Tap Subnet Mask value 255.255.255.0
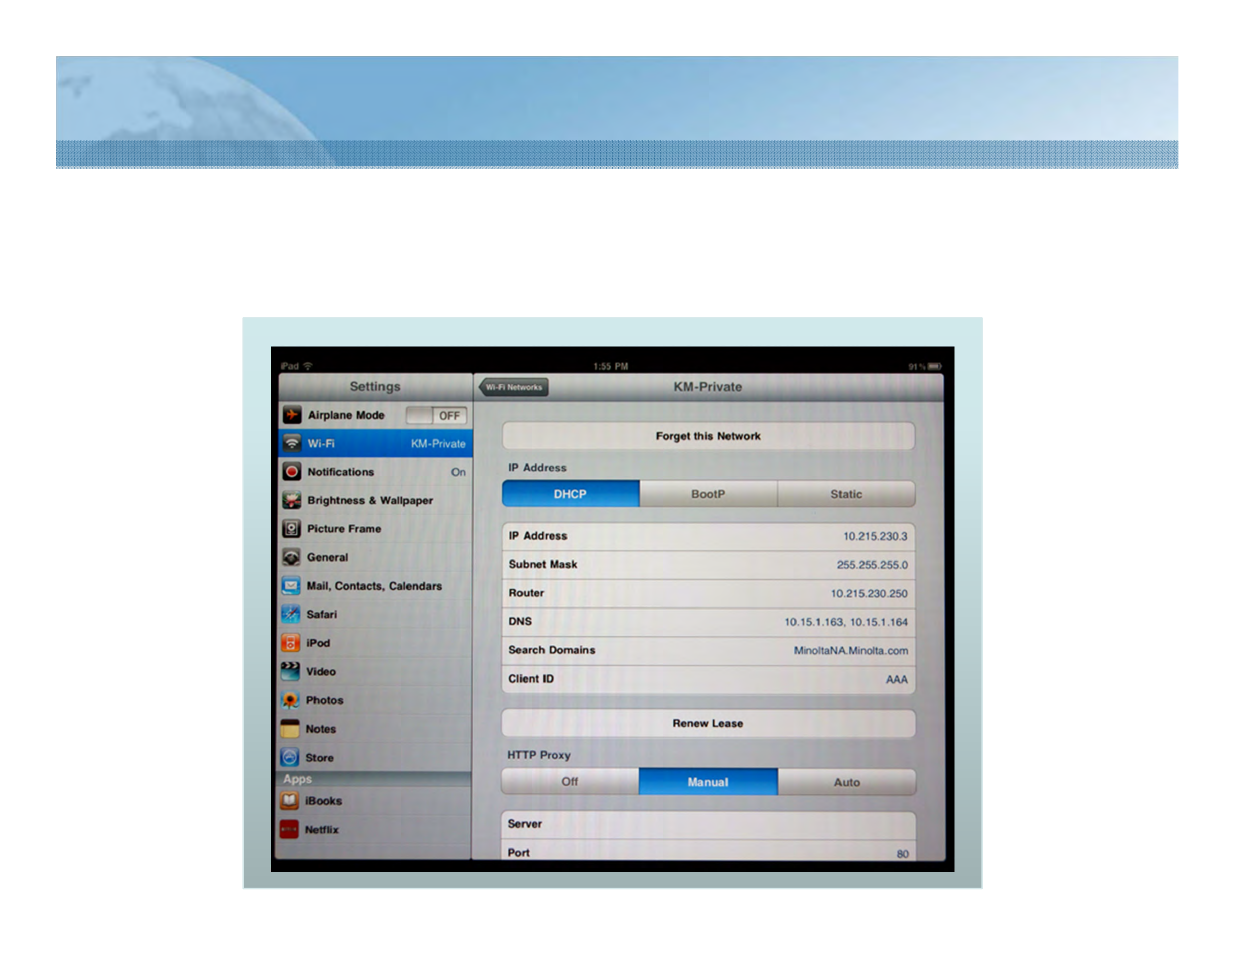Viewport: 1235px width, 954px height. (872, 565)
